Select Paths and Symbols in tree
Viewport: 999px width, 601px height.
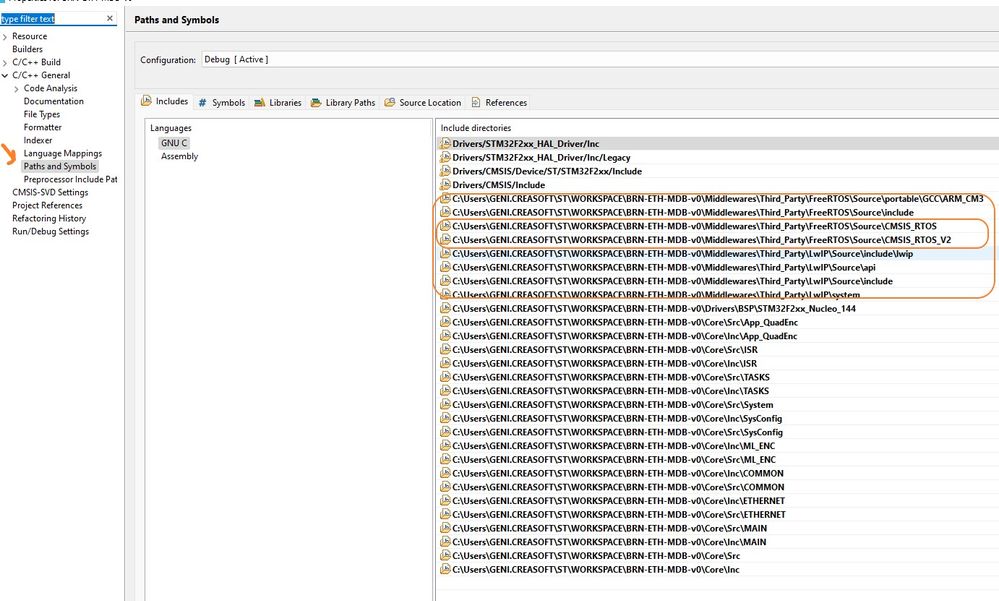pyautogui.click(x=60, y=166)
